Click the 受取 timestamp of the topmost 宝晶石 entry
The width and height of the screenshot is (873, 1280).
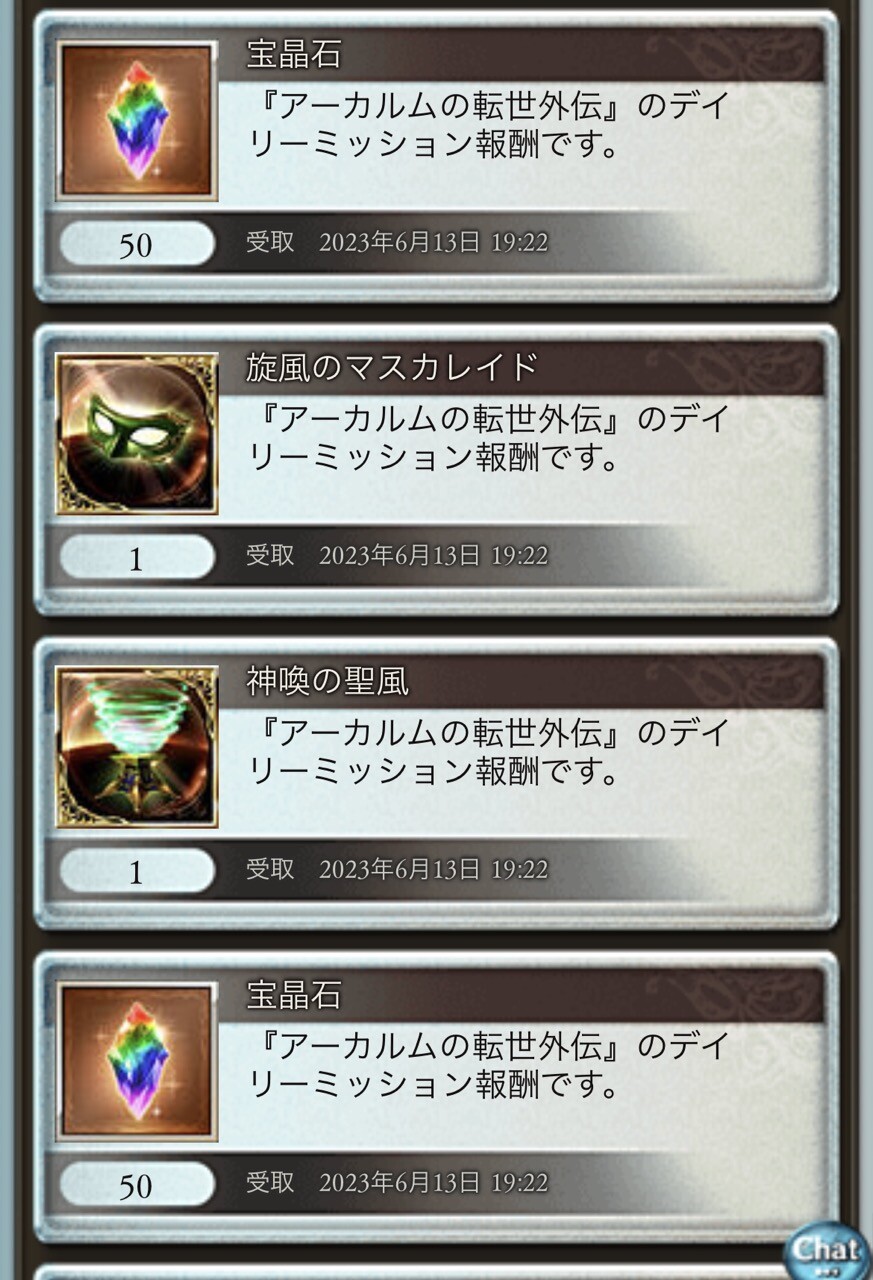click(x=397, y=242)
